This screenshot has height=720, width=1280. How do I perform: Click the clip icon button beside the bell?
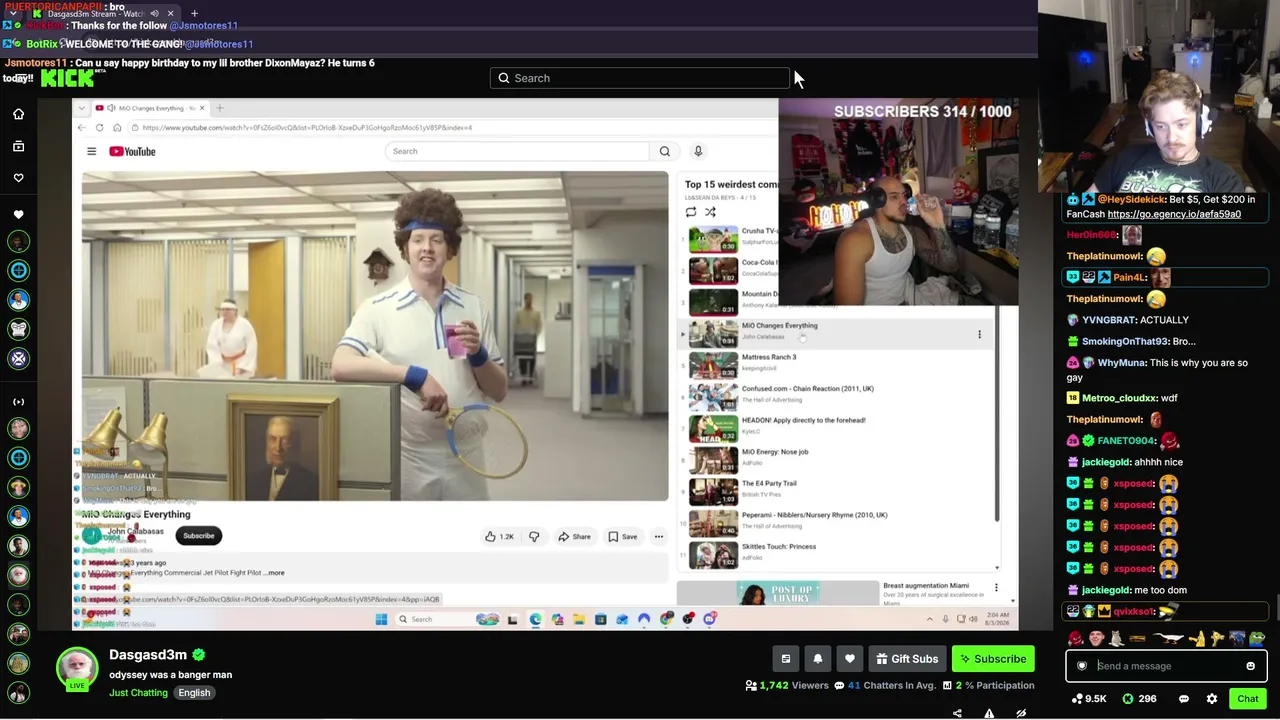pos(786,659)
